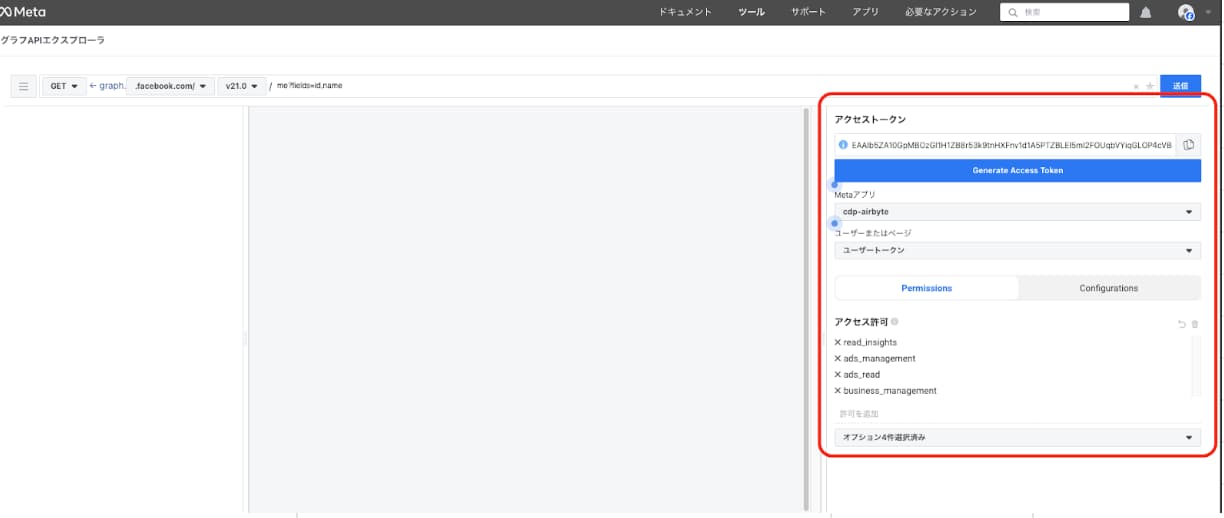Delete all permissions with trash icon
The height and width of the screenshot is (518, 1224).
pos(1194,324)
